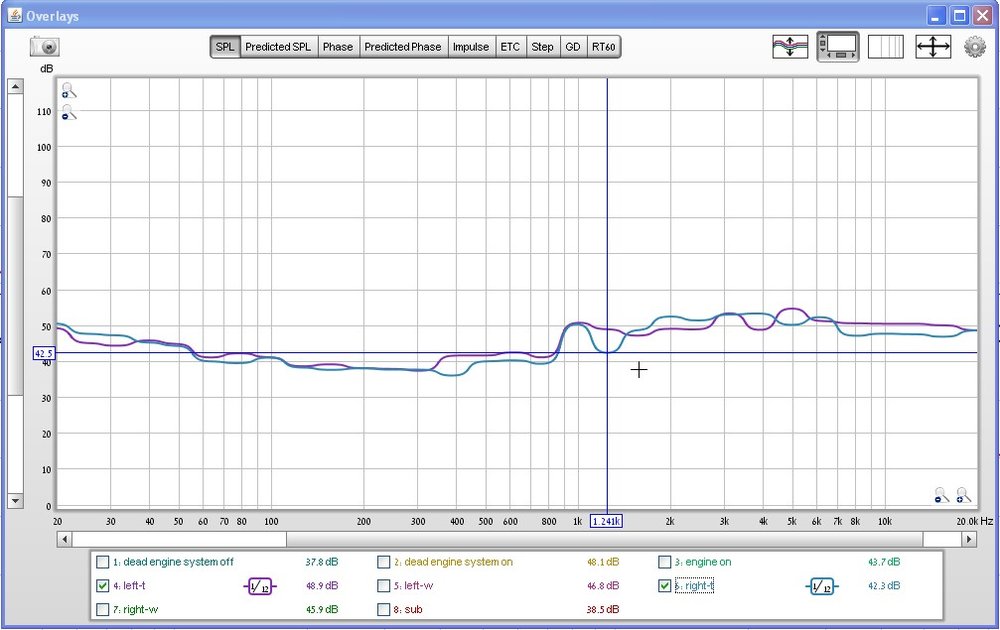1000x630 pixels.
Task: Zoom in vertically with top-left magnifier
Action: coord(68,91)
